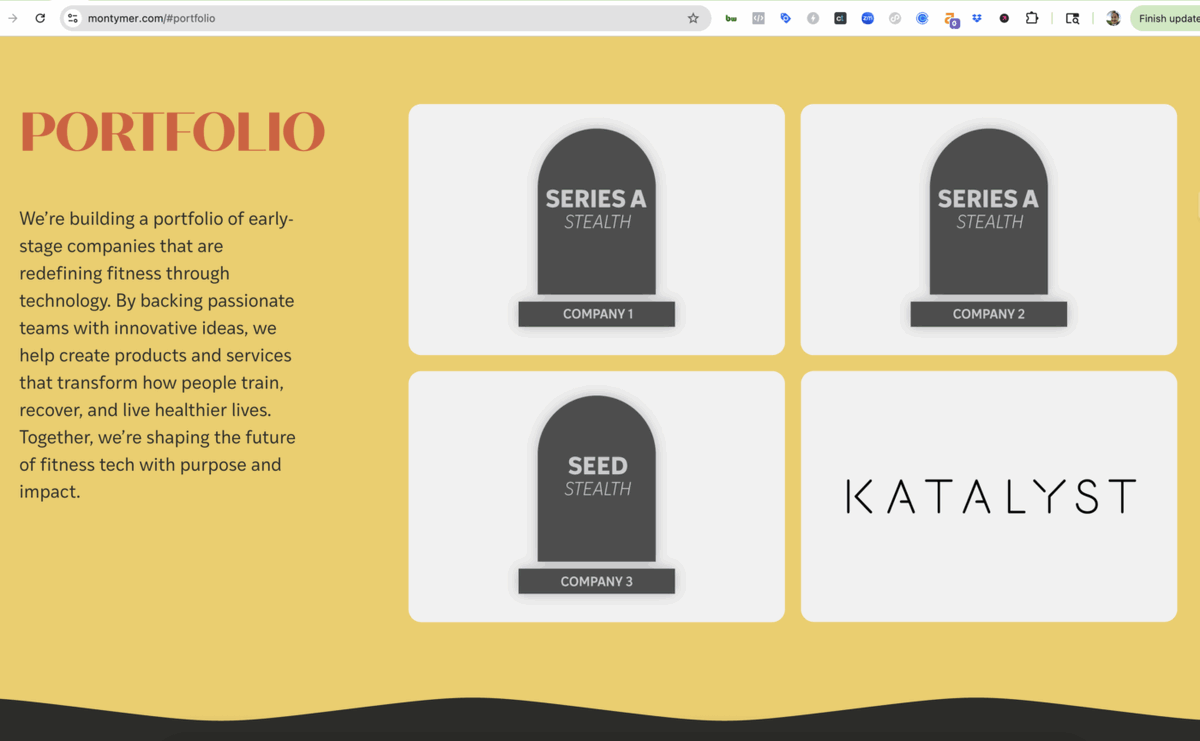
Task: Open the gray code-brackets extension icon
Action: coord(758,18)
